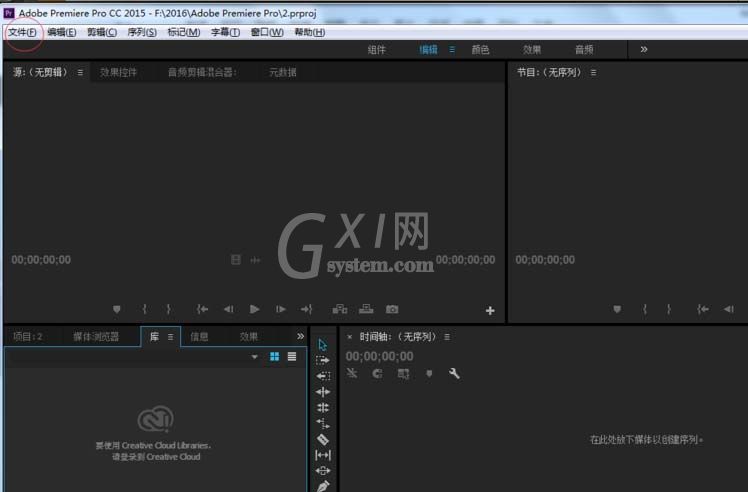Switch library to list view
Screen dimensions: 748x492
click(x=291, y=356)
